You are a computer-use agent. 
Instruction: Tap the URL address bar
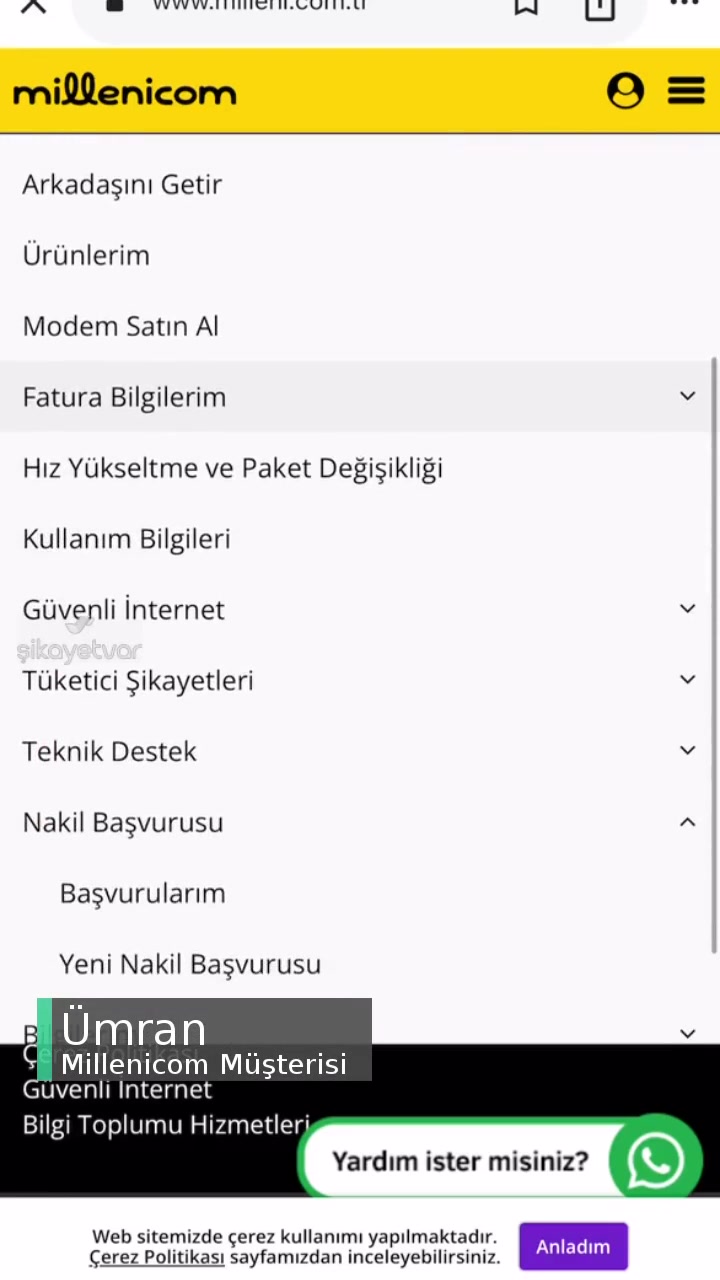pyautogui.click(x=258, y=8)
